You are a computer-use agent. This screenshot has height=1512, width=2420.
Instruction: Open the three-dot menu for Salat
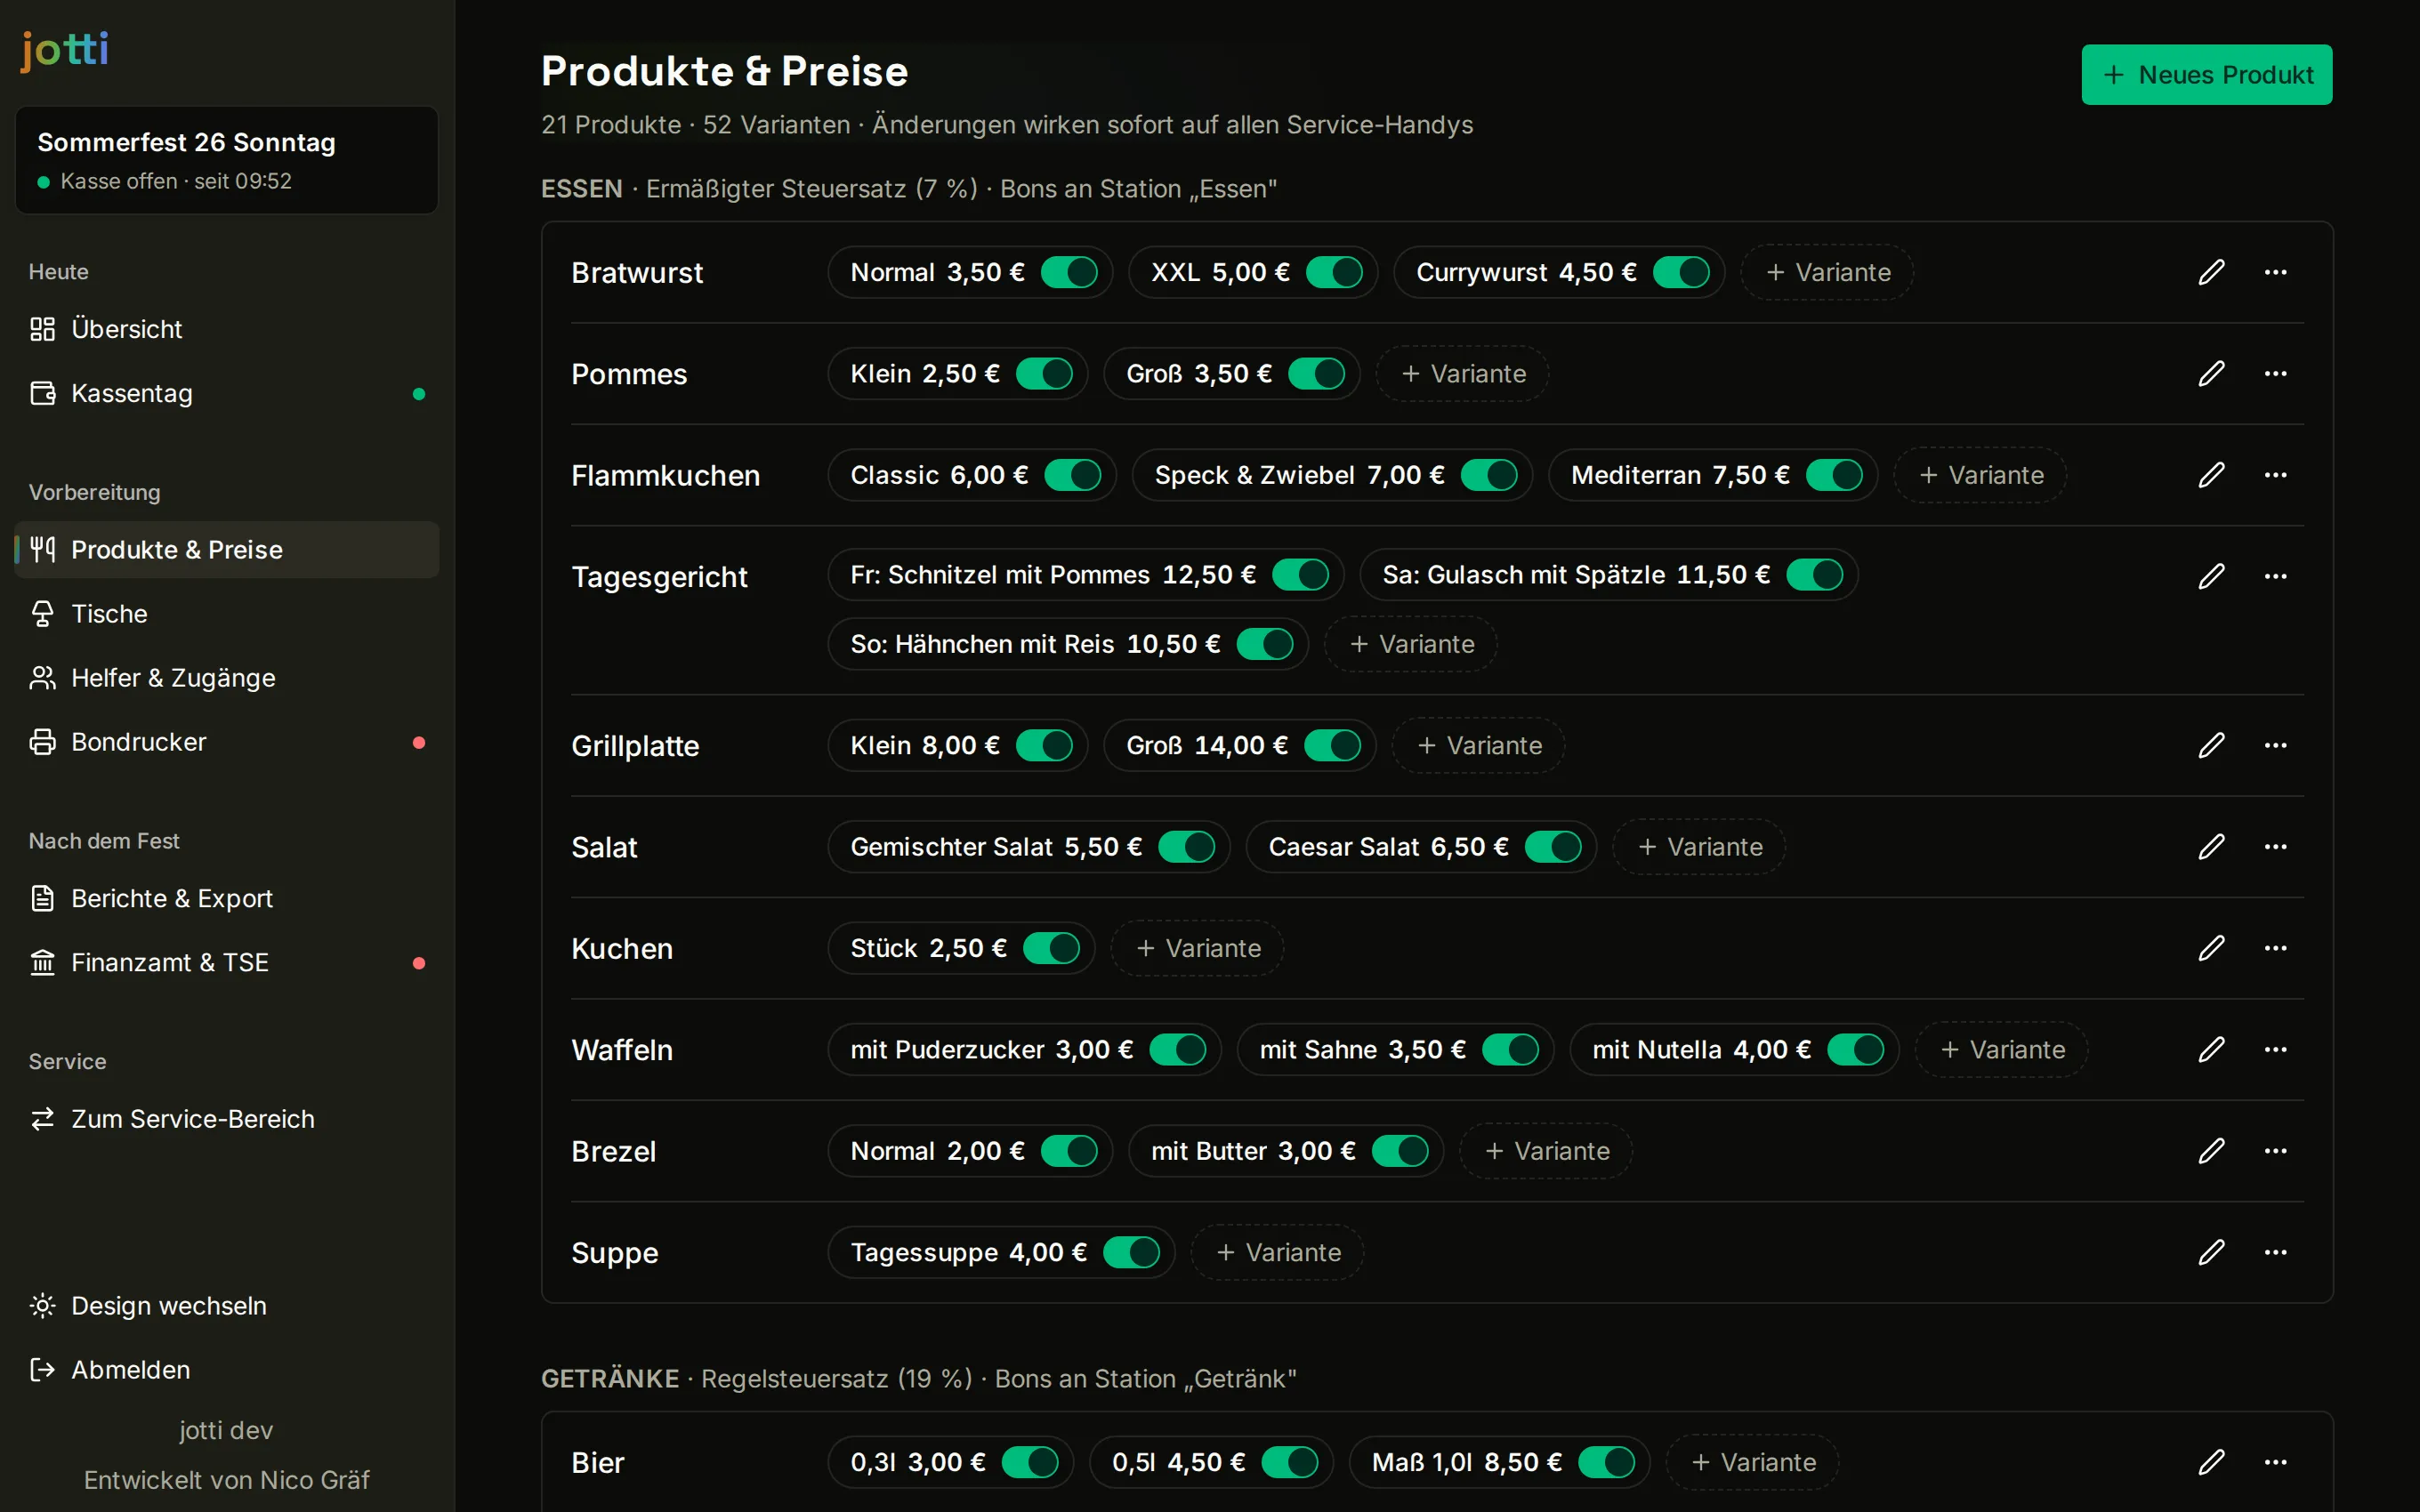click(x=2275, y=846)
